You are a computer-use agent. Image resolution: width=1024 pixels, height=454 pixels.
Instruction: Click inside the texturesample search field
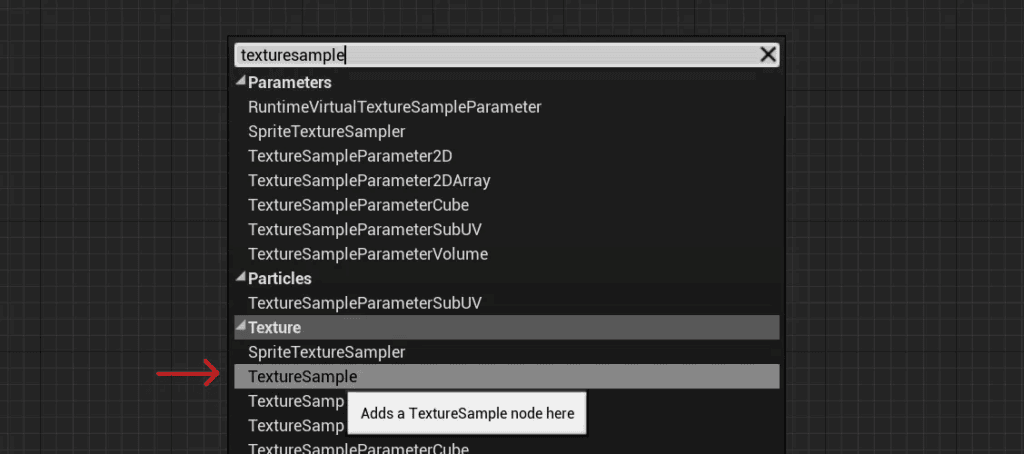click(496, 55)
